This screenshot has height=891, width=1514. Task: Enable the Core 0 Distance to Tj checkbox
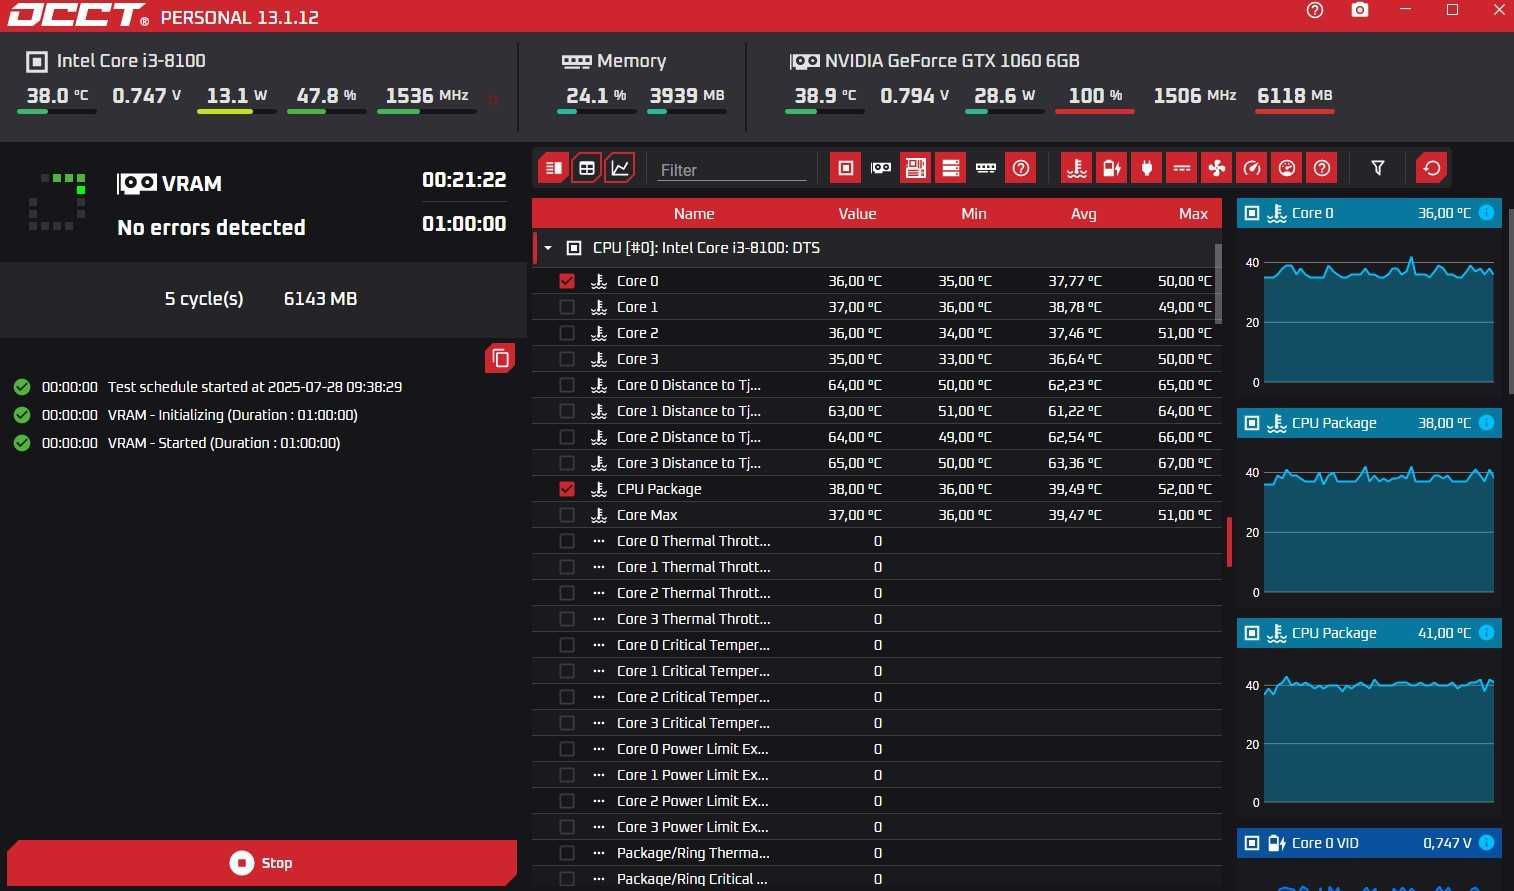click(x=567, y=385)
